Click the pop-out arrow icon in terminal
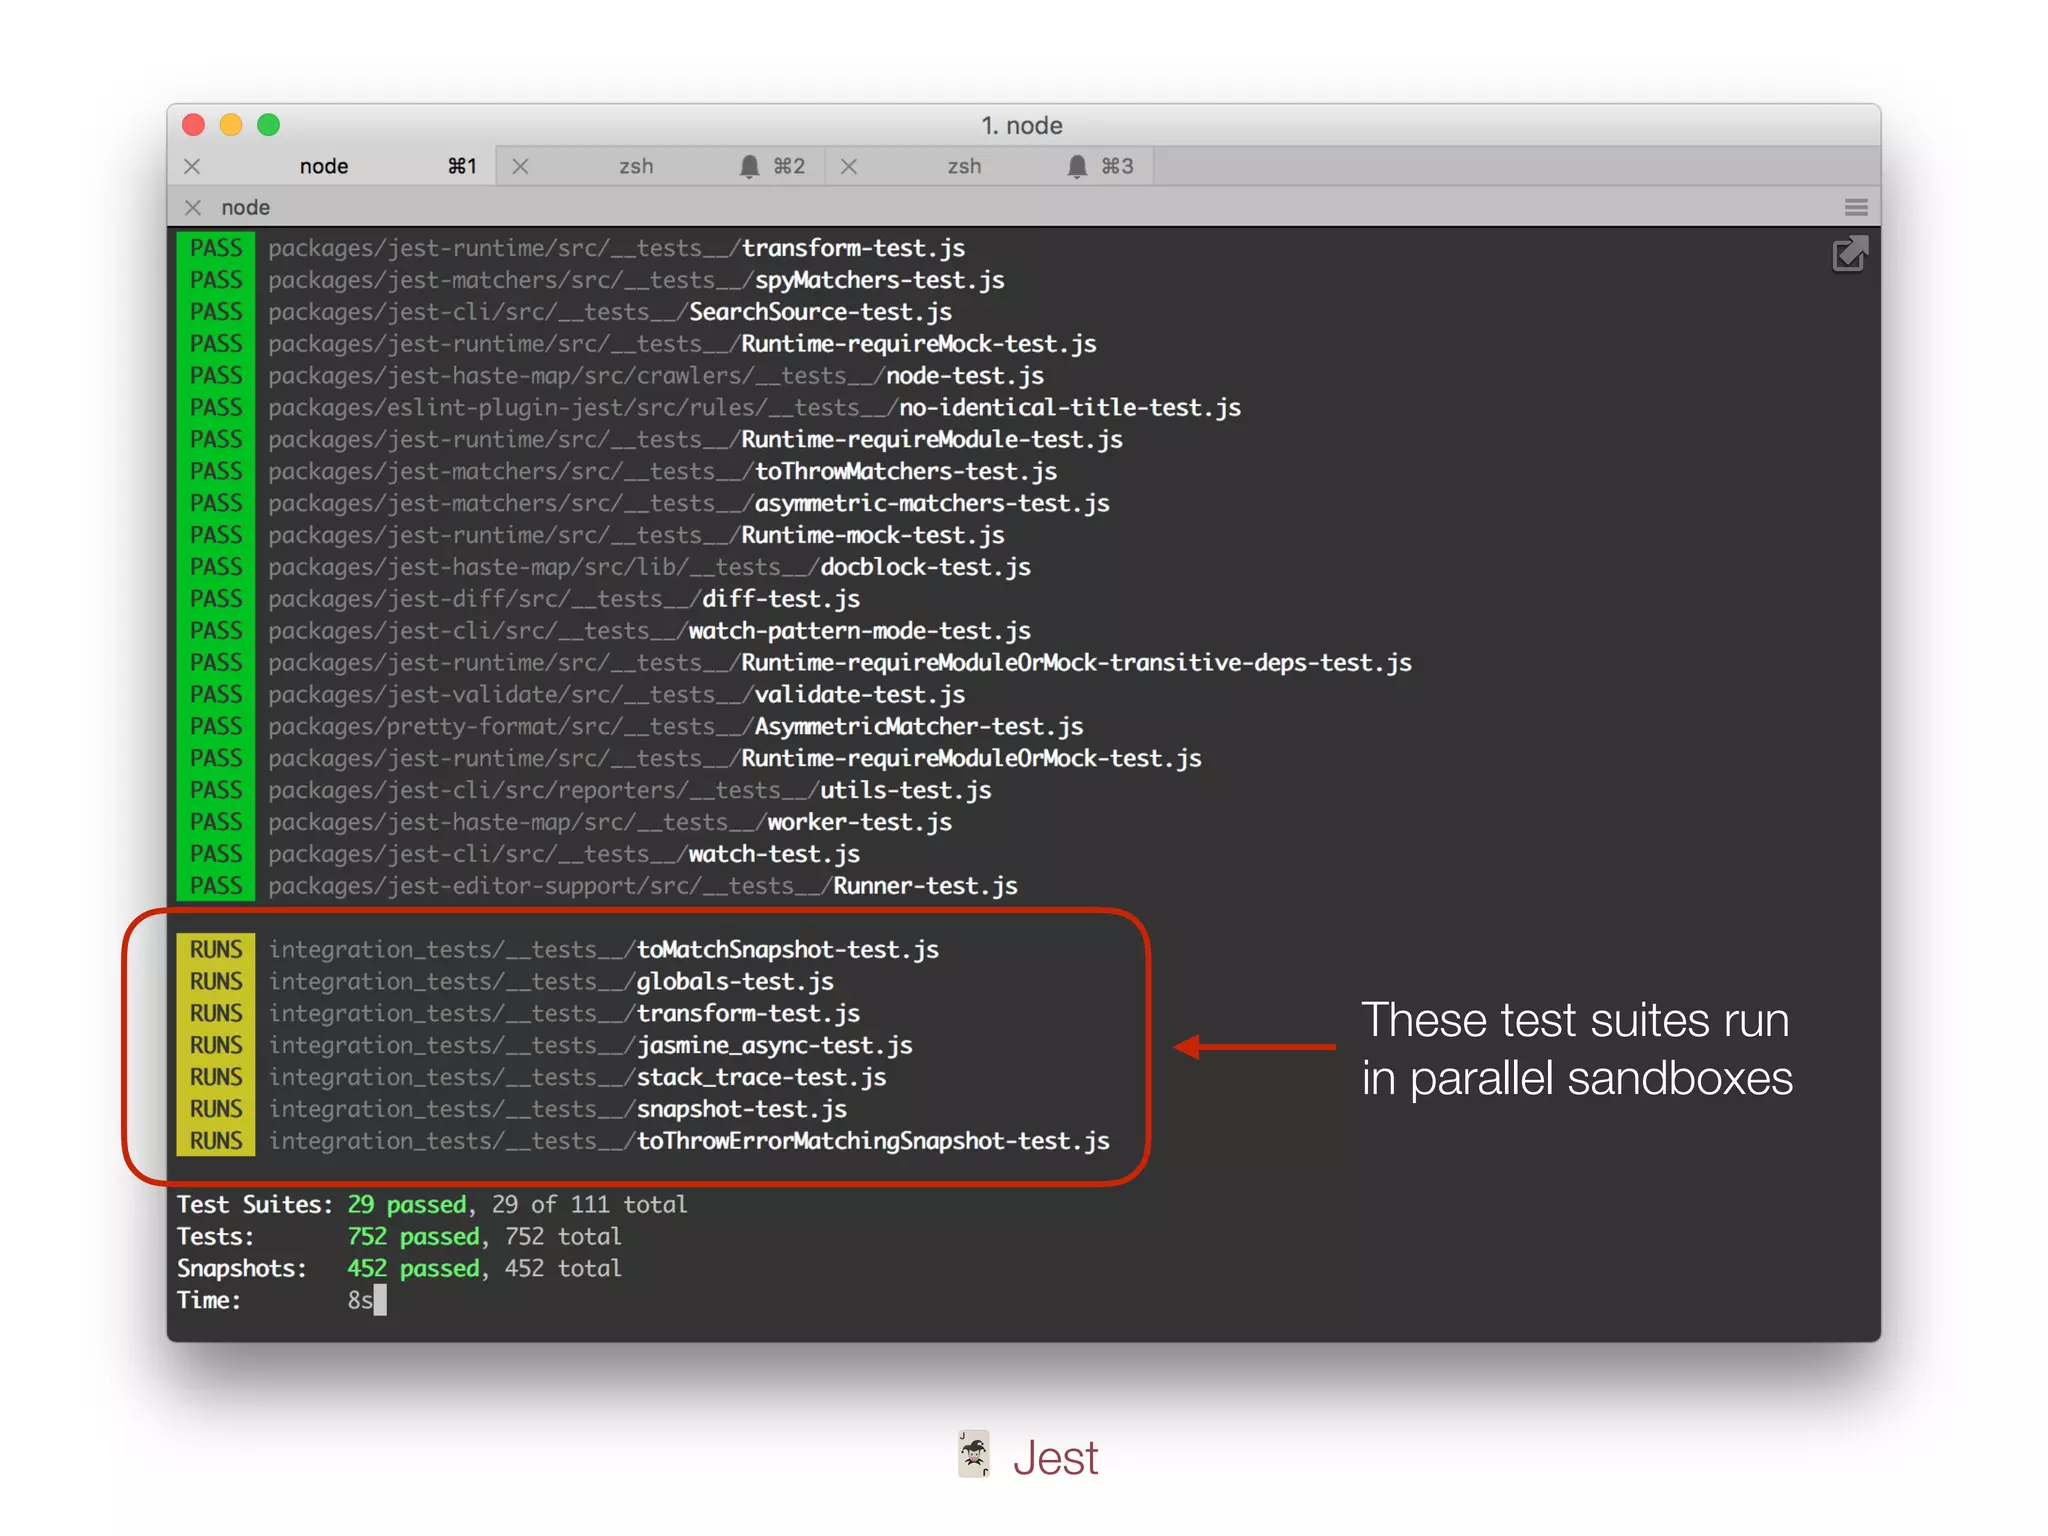This screenshot has height=1536, width=2048. (x=1849, y=254)
